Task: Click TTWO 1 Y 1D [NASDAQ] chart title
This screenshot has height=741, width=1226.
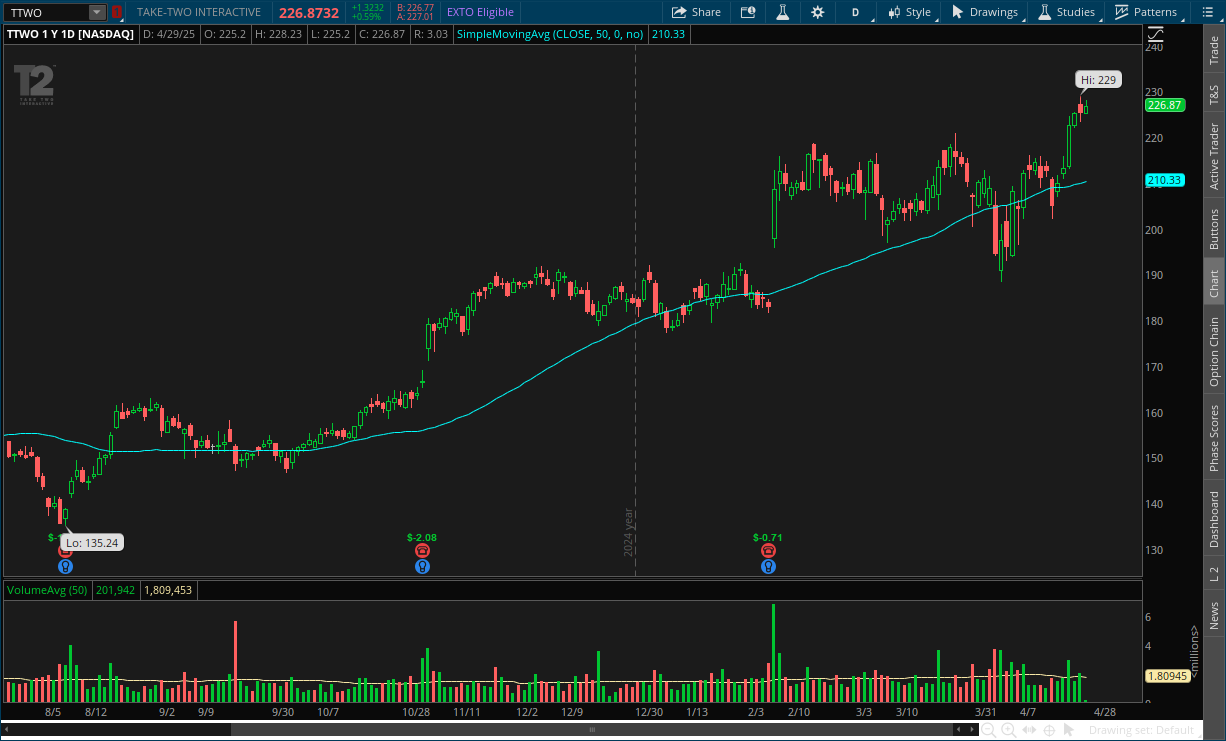Action: point(71,34)
